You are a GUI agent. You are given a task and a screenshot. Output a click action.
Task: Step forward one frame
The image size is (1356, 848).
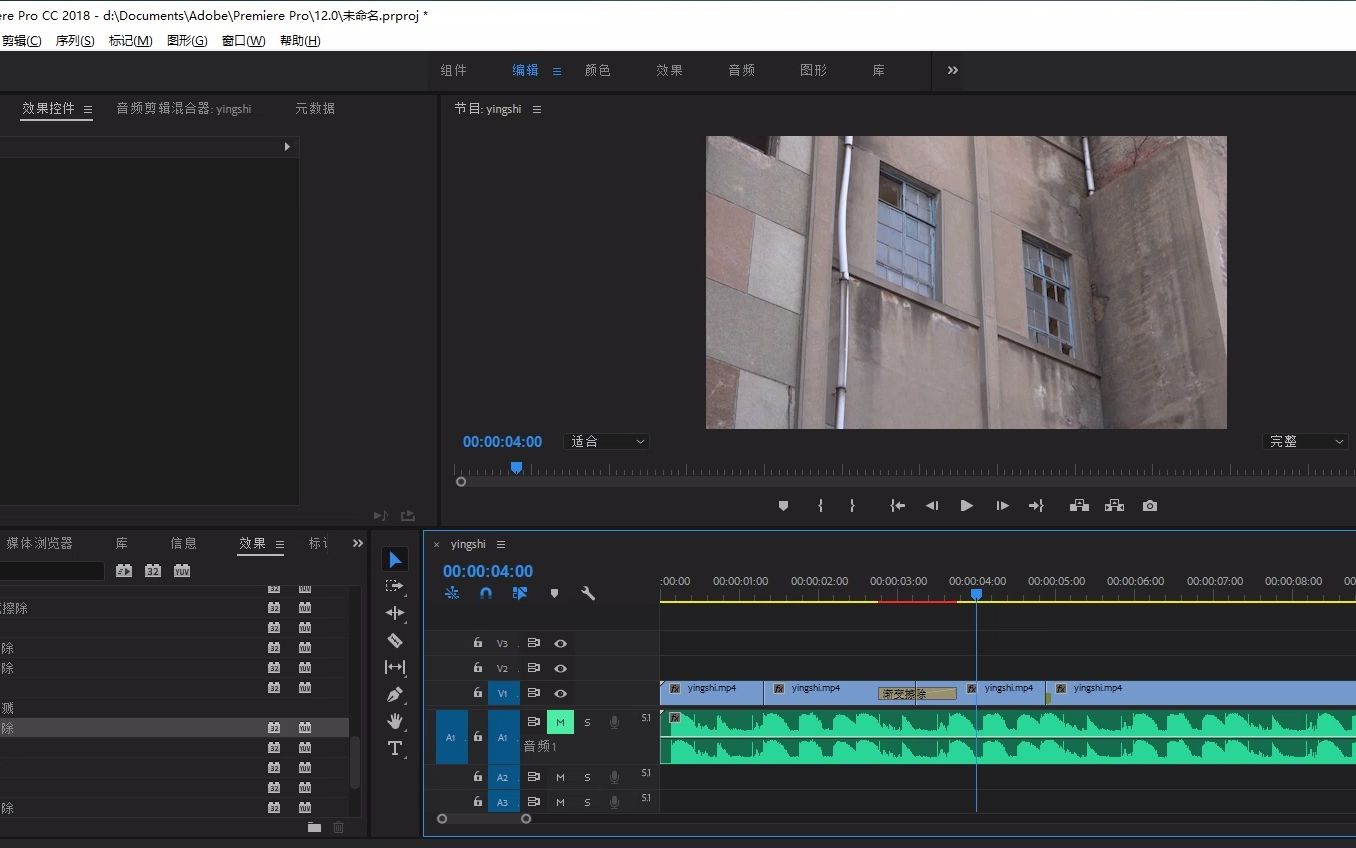pos(1002,506)
